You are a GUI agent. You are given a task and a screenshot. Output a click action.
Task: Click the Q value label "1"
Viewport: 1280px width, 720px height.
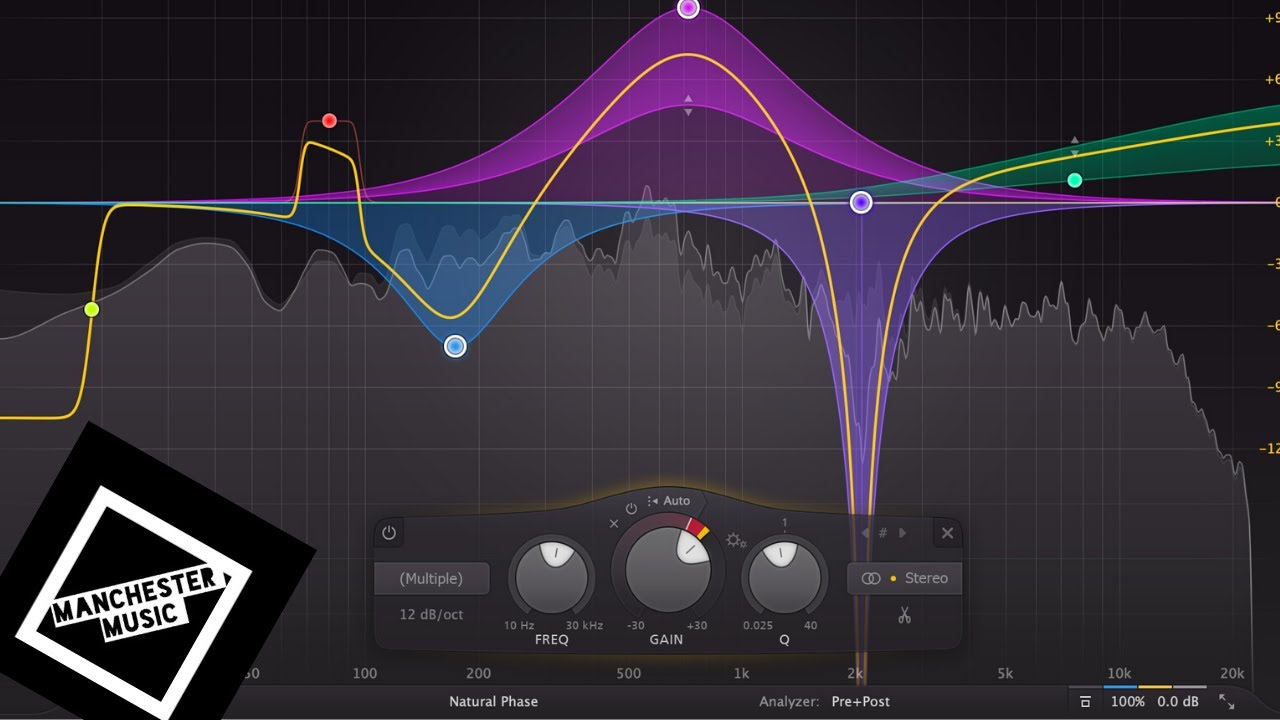785,523
